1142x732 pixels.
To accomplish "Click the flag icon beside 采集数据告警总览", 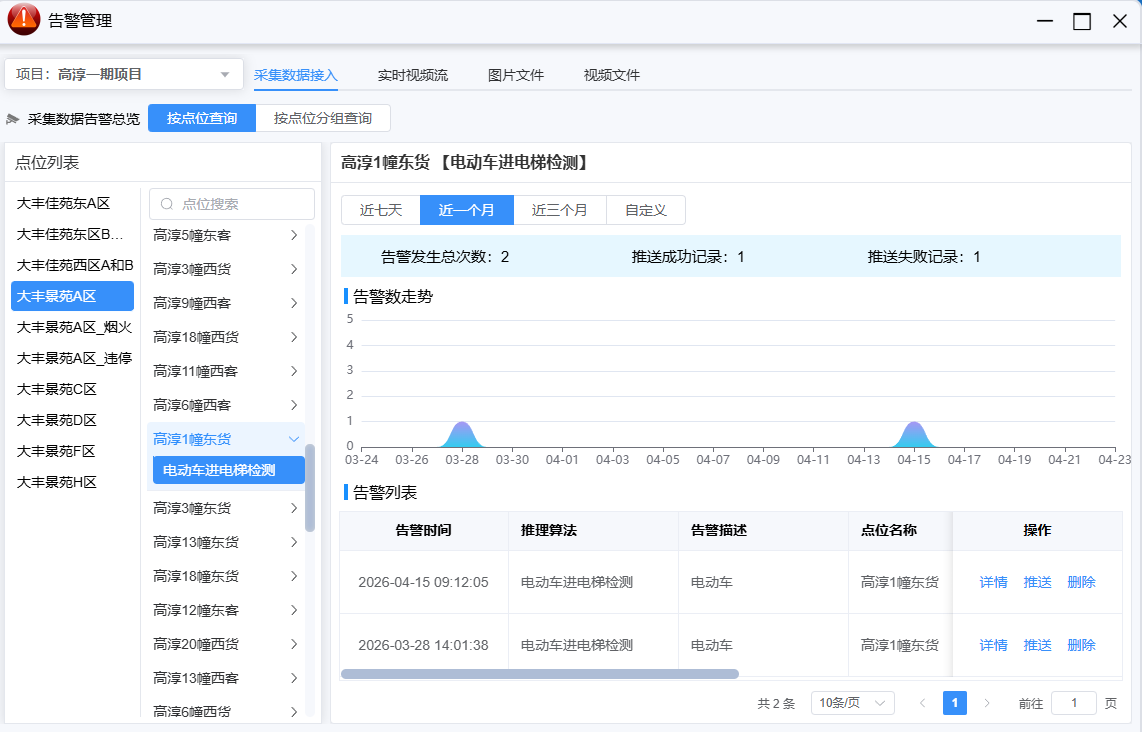I will click(12, 119).
